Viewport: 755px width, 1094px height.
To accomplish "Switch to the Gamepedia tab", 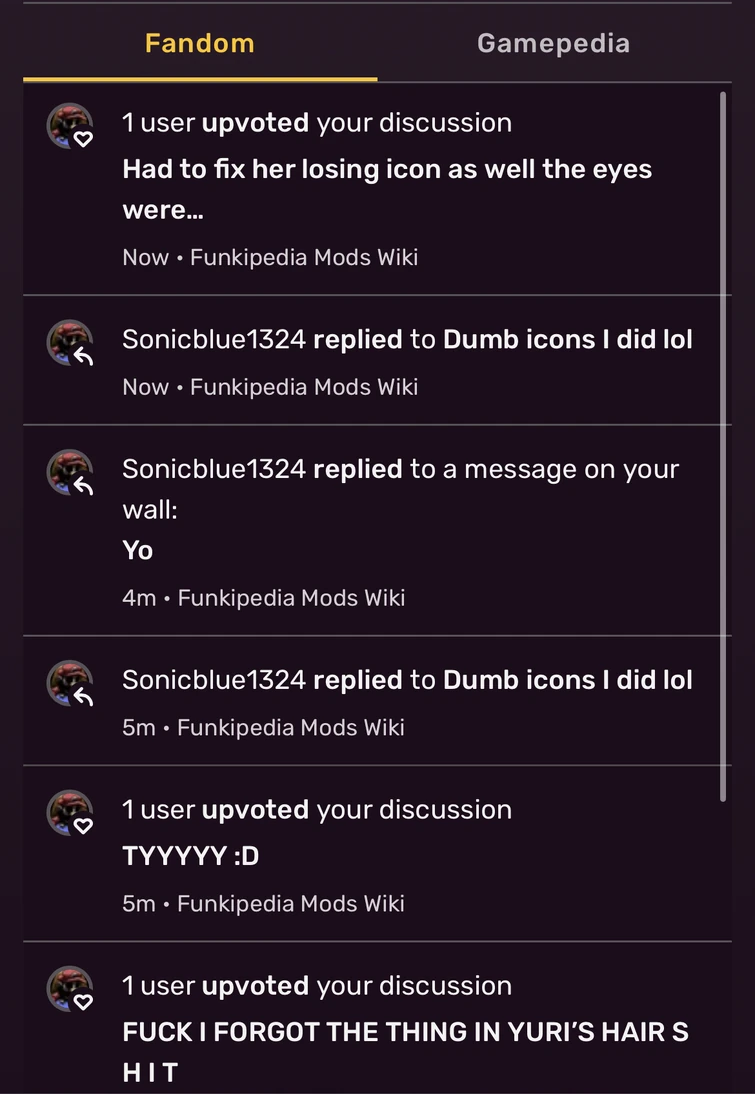I will pyautogui.click(x=553, y=44).
